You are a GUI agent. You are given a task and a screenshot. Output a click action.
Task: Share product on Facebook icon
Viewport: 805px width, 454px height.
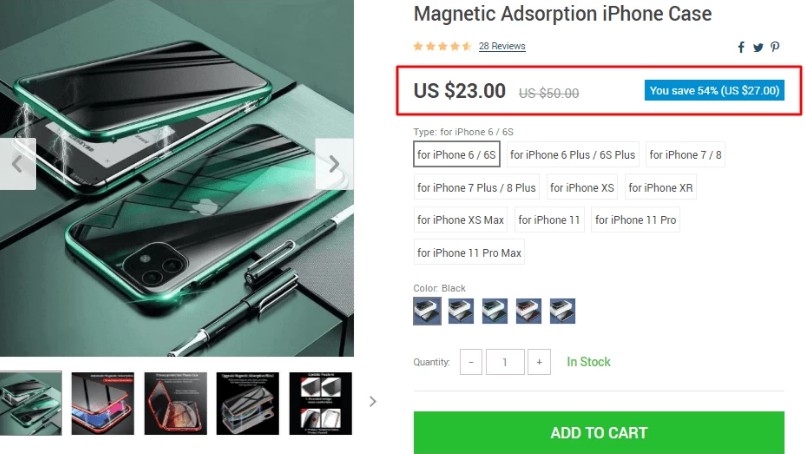click(741, 48)
